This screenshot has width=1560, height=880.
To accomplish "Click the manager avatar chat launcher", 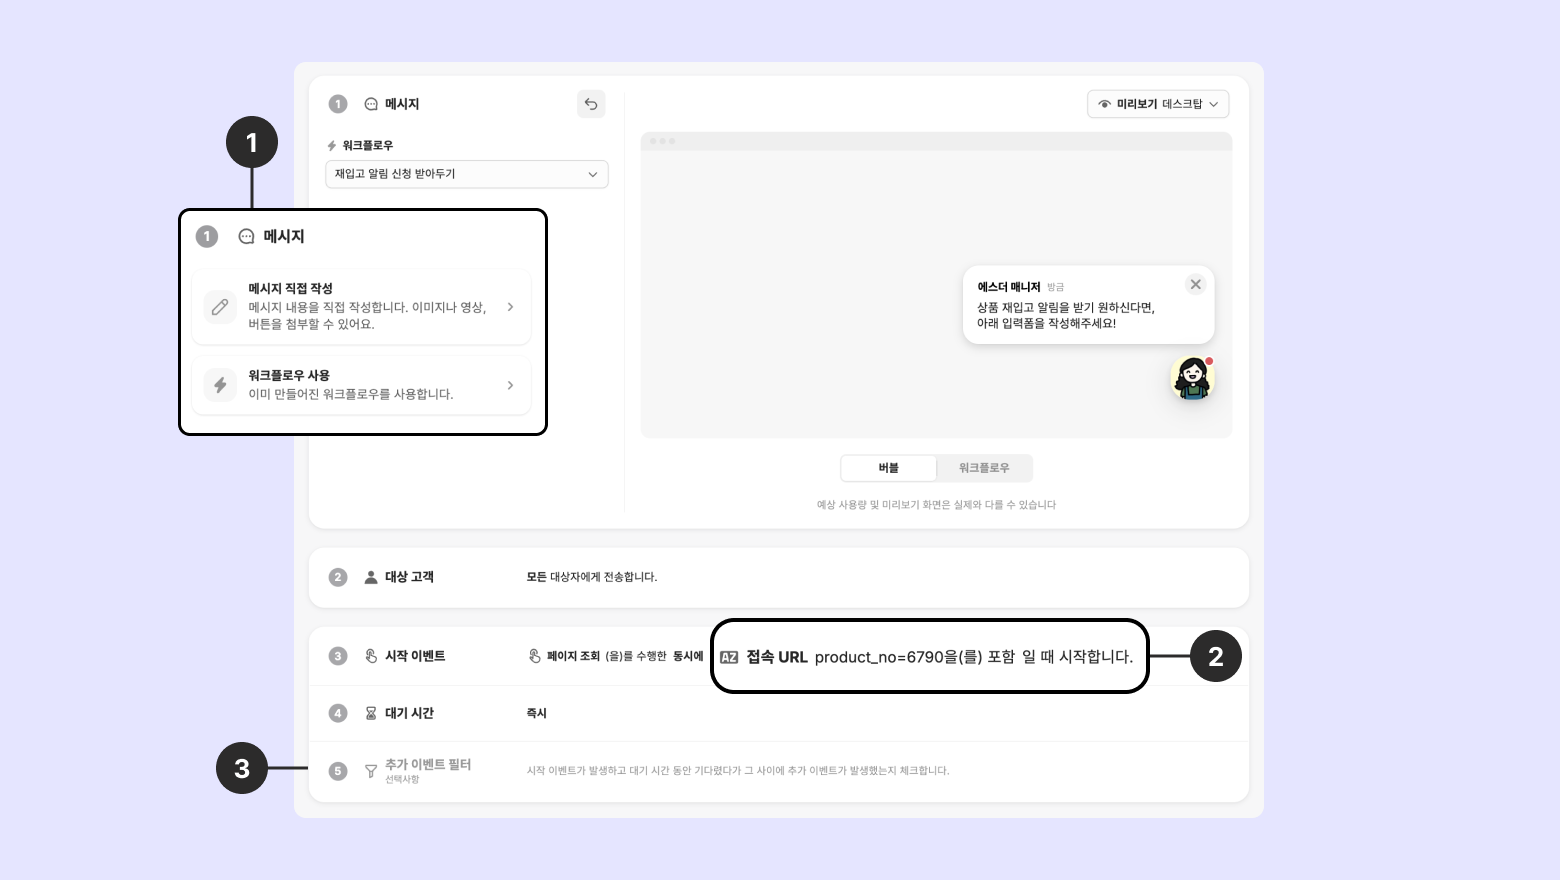I will [x=1192, y=379].
